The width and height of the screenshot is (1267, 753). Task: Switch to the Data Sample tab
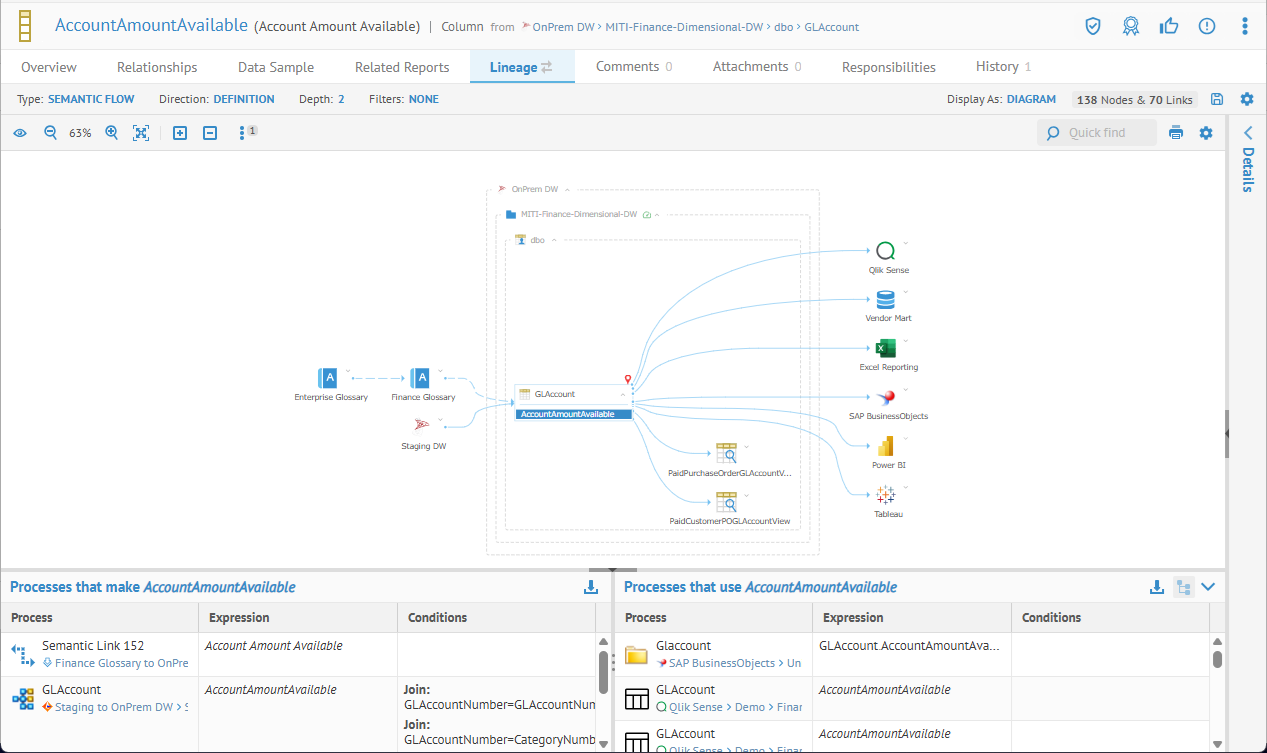276,67
